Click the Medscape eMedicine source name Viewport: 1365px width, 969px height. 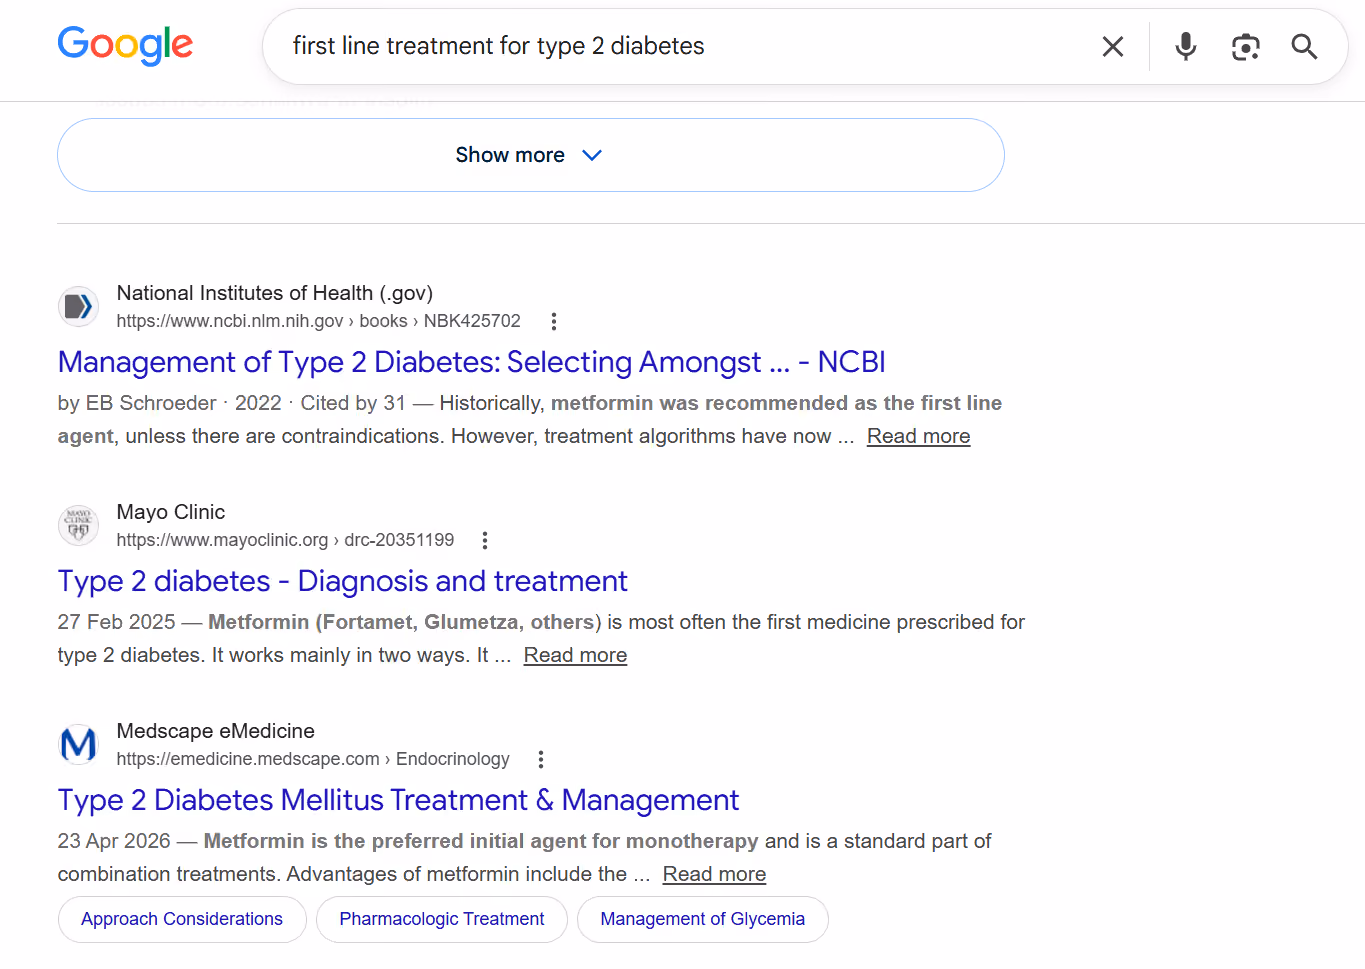coord(216,731)
